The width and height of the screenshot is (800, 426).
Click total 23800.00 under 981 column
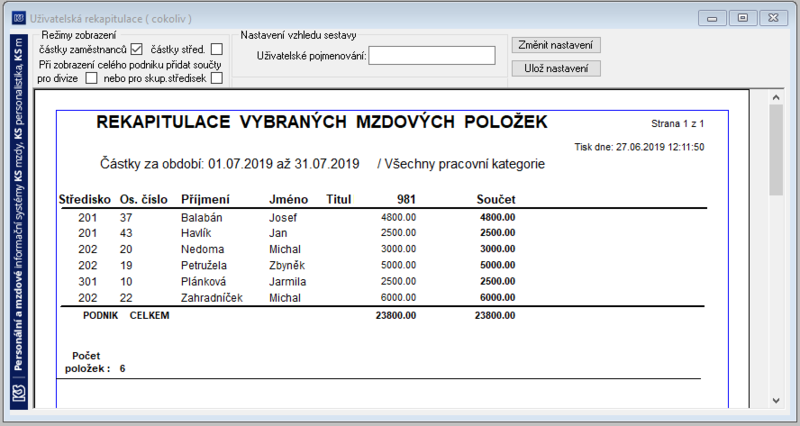(396, 316)
